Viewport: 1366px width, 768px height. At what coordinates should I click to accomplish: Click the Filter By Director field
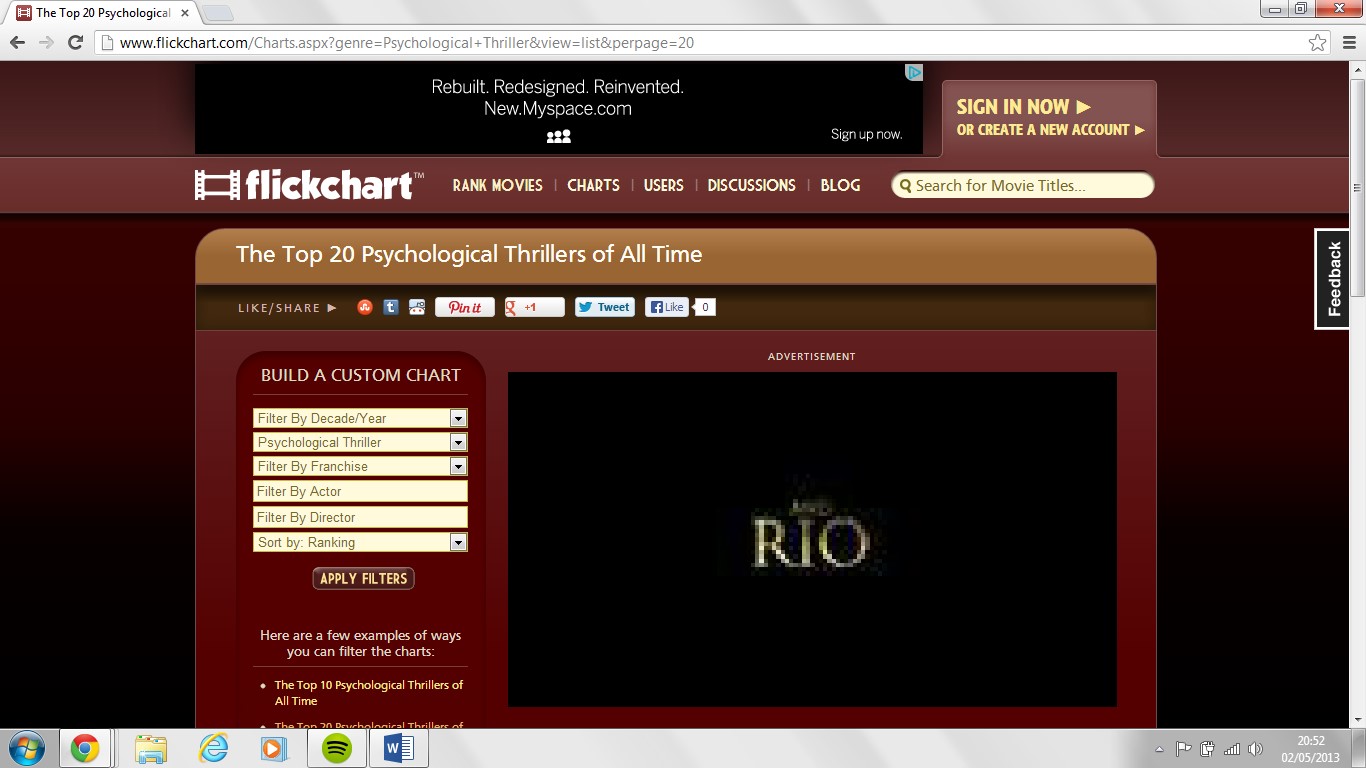(360, 517)
